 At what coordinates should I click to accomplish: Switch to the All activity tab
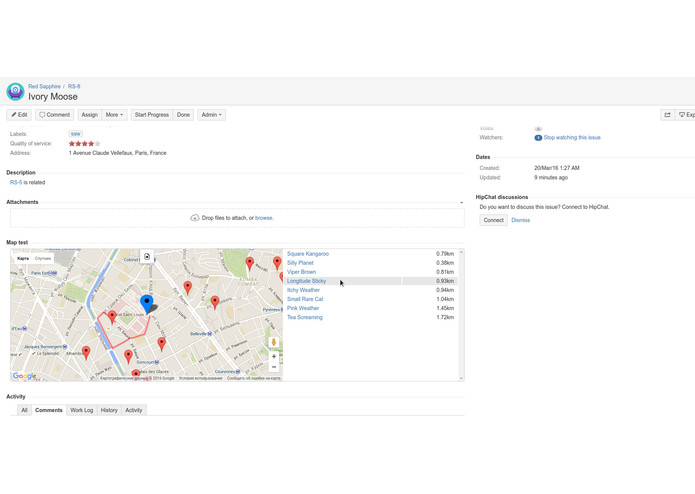pyautogui.click(x=24, y=410)
